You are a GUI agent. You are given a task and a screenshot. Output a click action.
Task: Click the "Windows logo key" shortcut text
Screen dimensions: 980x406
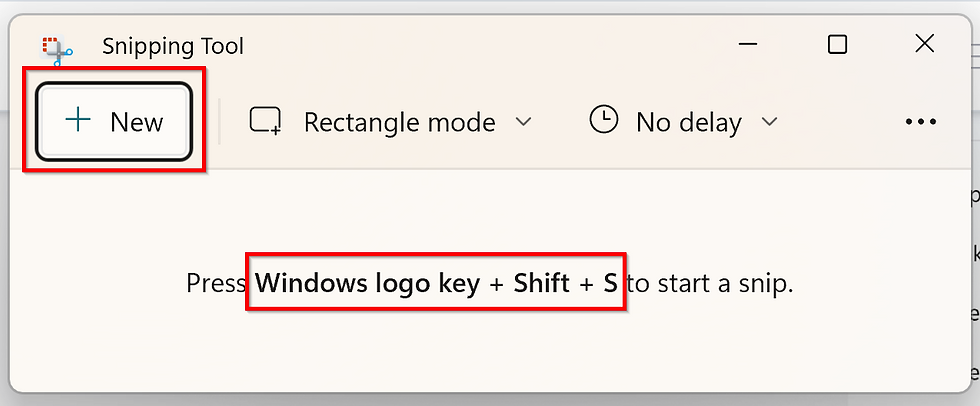[x=368, y=284]
